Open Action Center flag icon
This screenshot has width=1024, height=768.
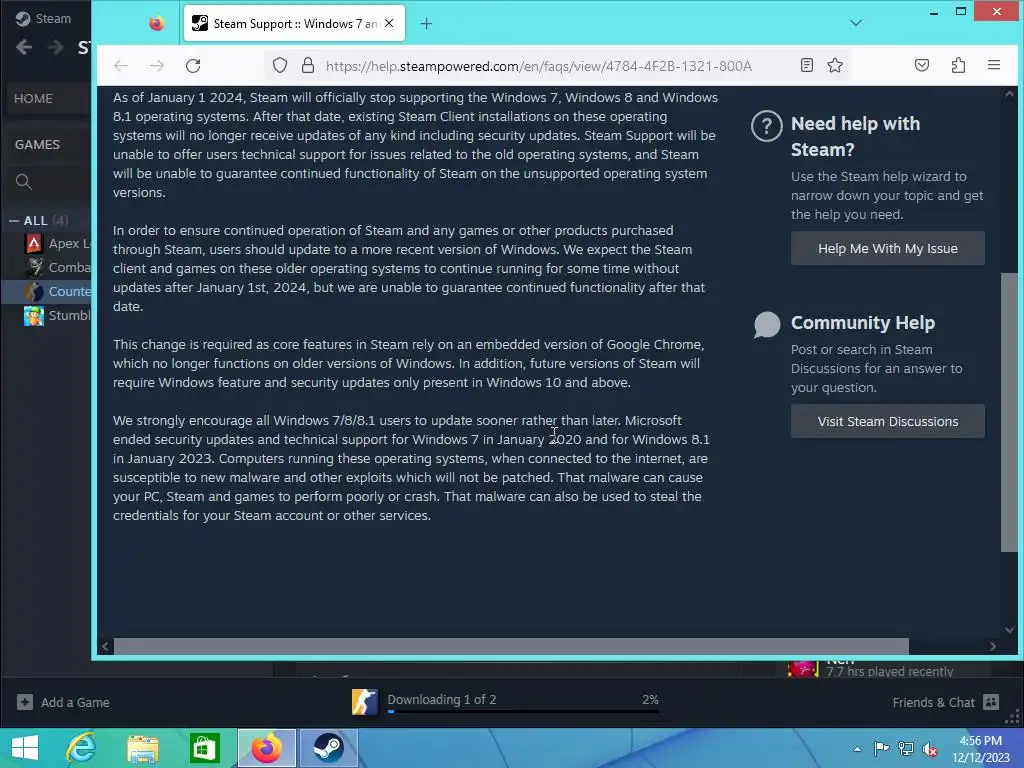[881, 748]
